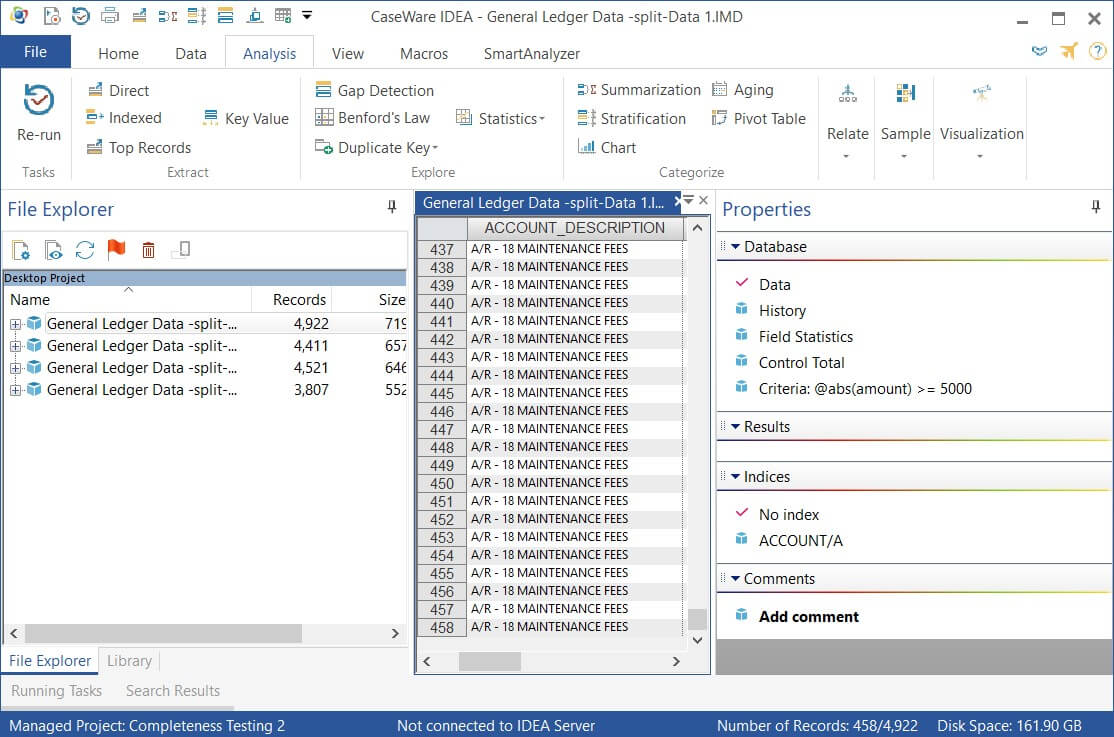Image resolution: width=1114 pixels, height=737 pixels.
Task: Open Field Statistics in Properties
Action: click(x=805, y=337)
